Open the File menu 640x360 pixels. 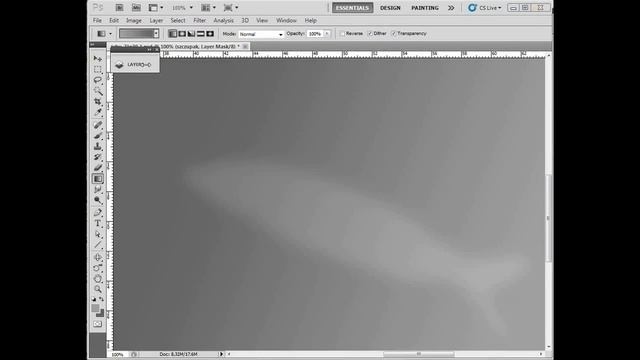click(x=97, y=20)
